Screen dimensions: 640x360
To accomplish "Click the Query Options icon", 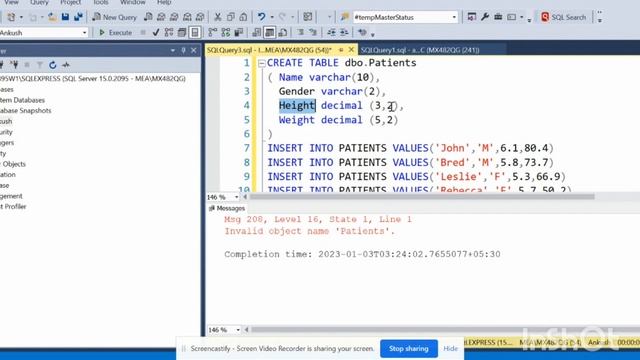I will coord(182,32).
